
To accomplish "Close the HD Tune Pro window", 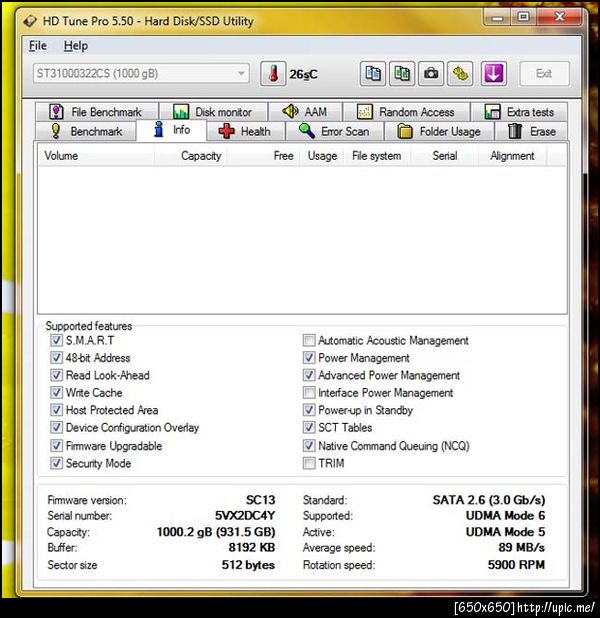I will point(560,17).
